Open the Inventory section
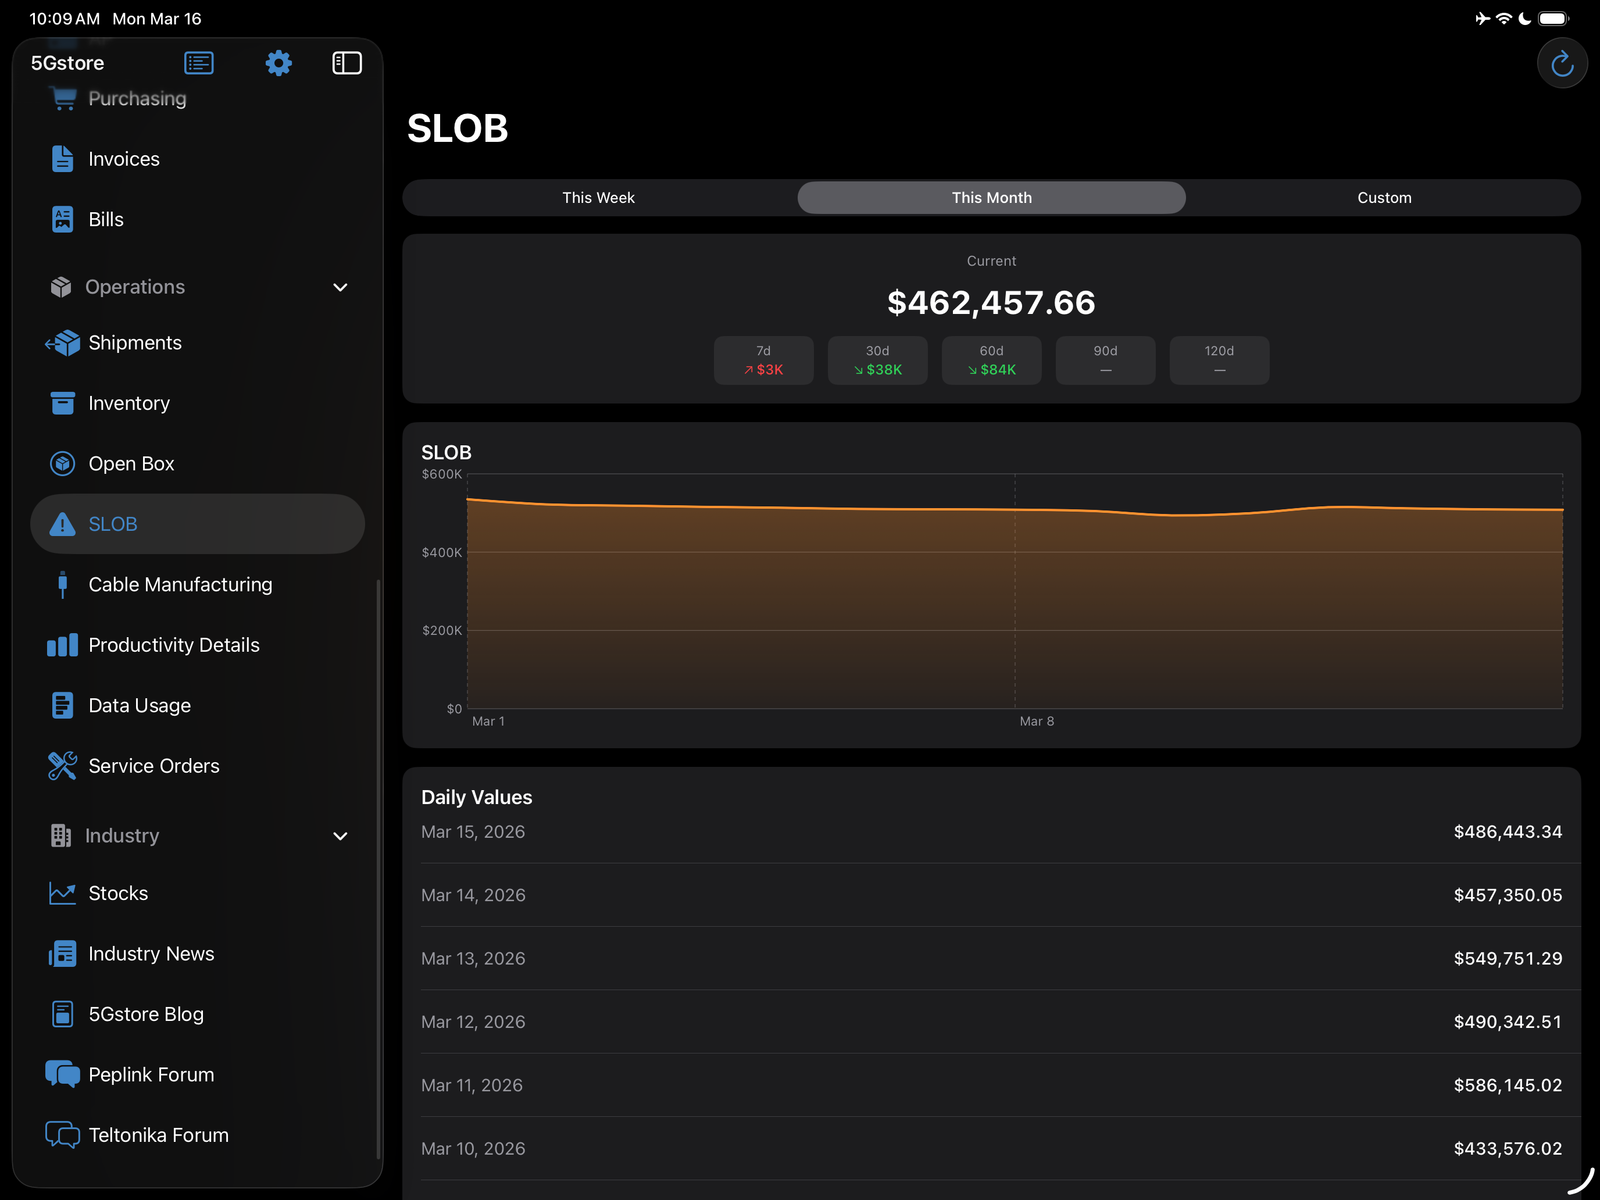Image resolution: width=1600 pixels, height=1200 pixels. (128, 403)
